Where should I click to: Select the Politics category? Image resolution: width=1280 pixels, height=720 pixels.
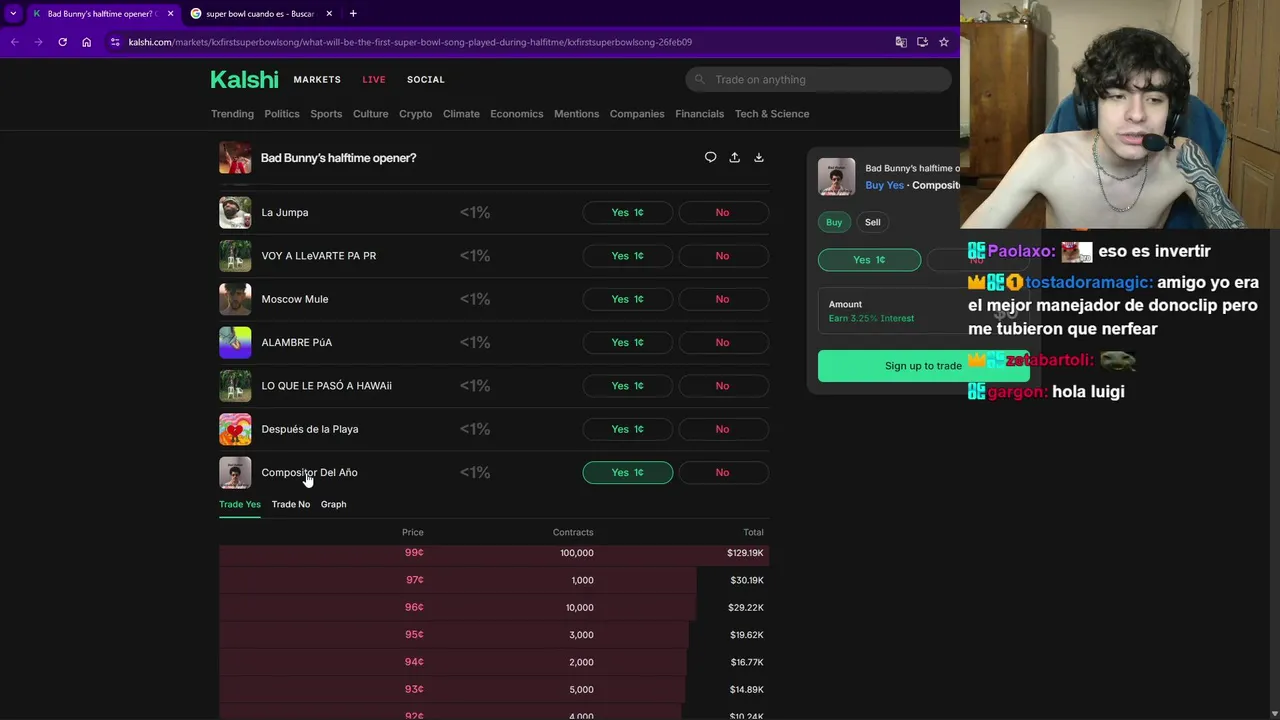(282, 114)
